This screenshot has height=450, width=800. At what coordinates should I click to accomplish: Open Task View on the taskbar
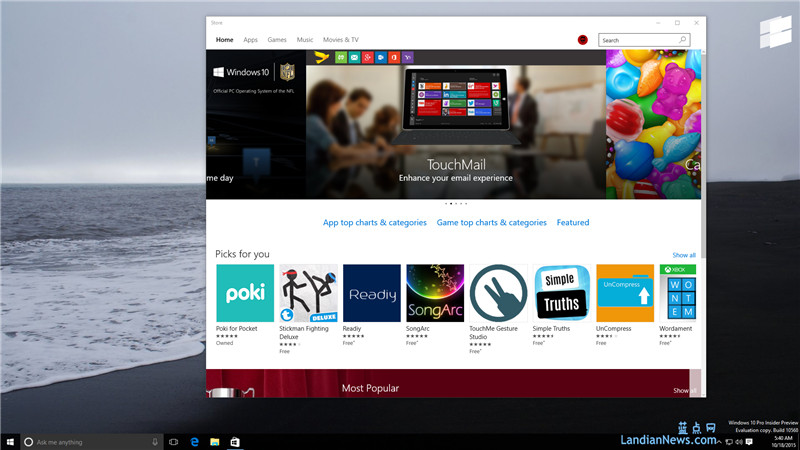(x=173, y=442)
